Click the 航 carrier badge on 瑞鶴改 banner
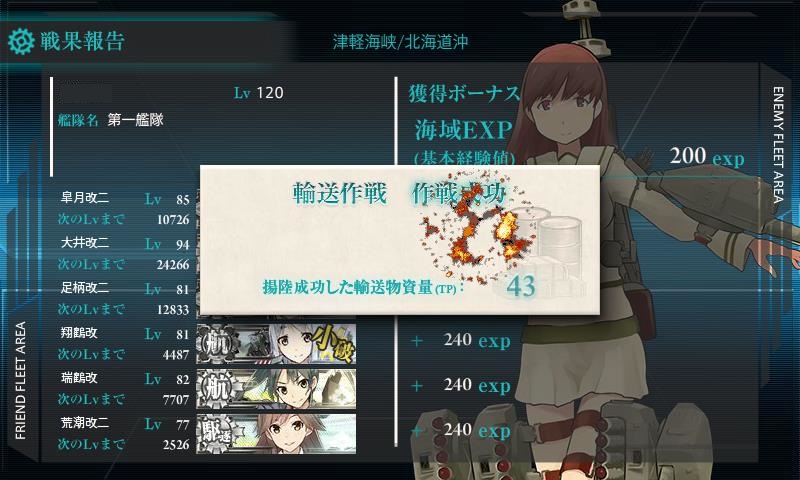The image size is (800, 480). (217, 389)
